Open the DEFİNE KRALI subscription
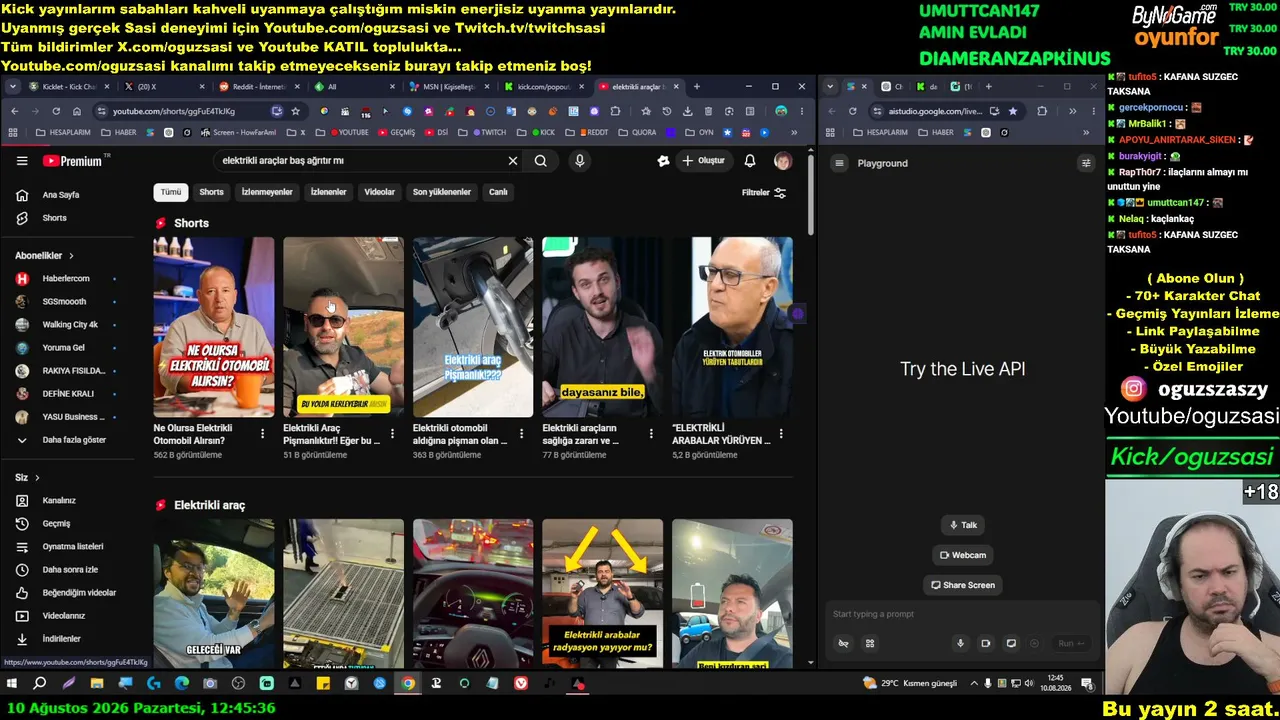The image size is (1280, 720). pos(66,394)
